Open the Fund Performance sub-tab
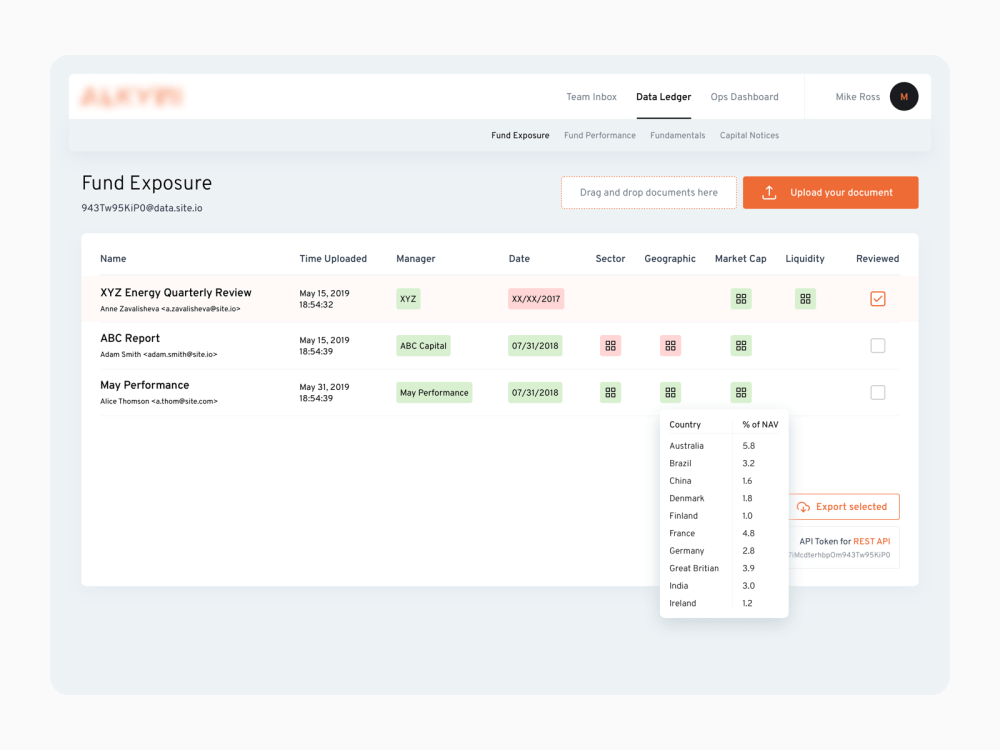Image resolution: width=1000 pixels, height=750 pixels. tap(600, 135)
